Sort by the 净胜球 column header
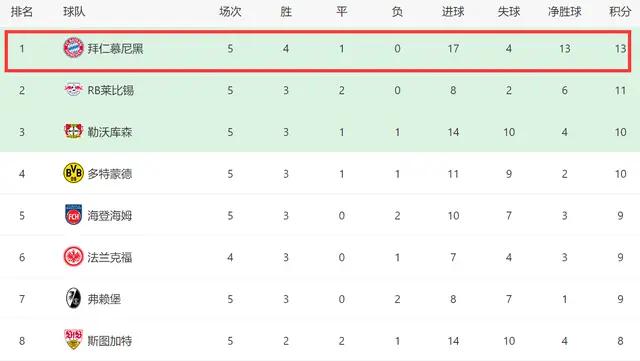This screenshot has height=361, width=640. tap(564, 12)
